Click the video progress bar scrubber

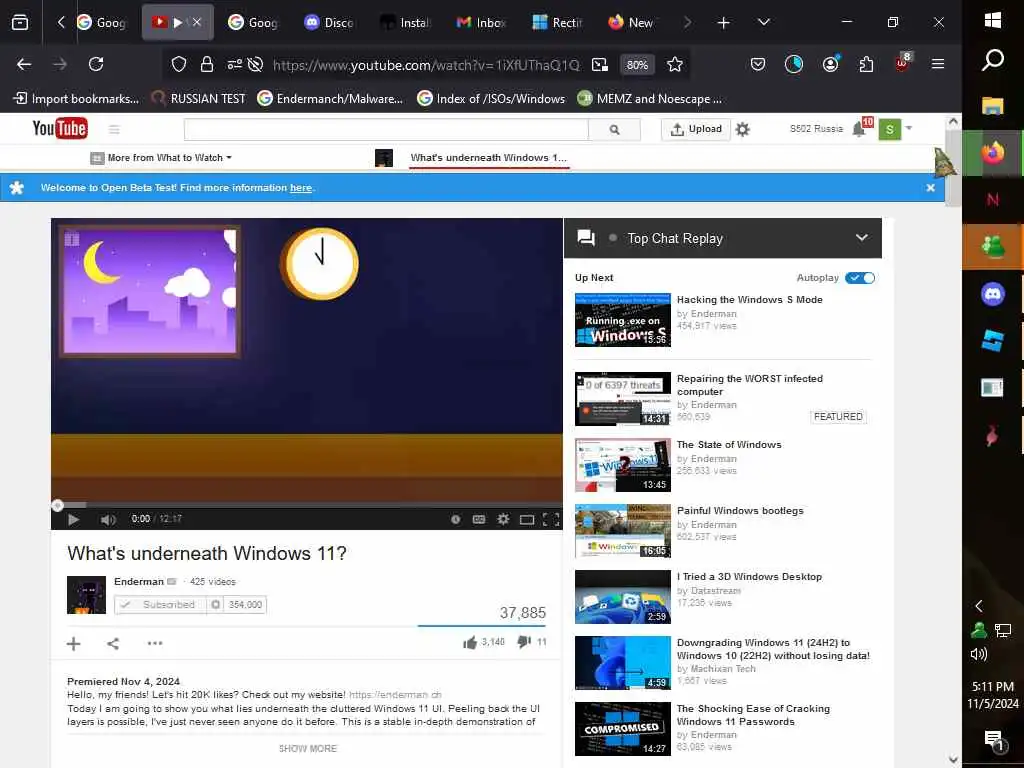click(x=57, y=505)
